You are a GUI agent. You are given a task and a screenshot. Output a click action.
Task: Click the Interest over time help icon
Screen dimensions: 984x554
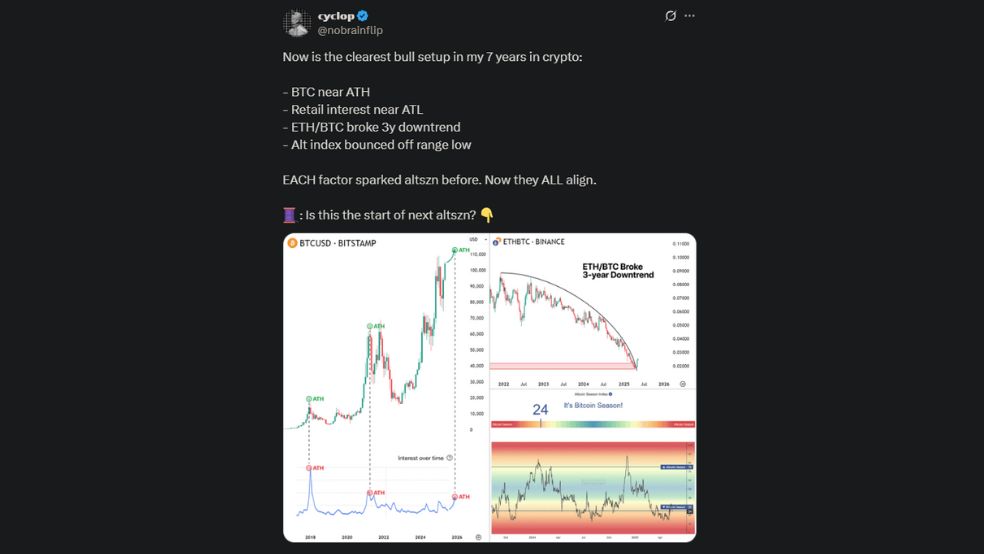[x=449, y=458]
